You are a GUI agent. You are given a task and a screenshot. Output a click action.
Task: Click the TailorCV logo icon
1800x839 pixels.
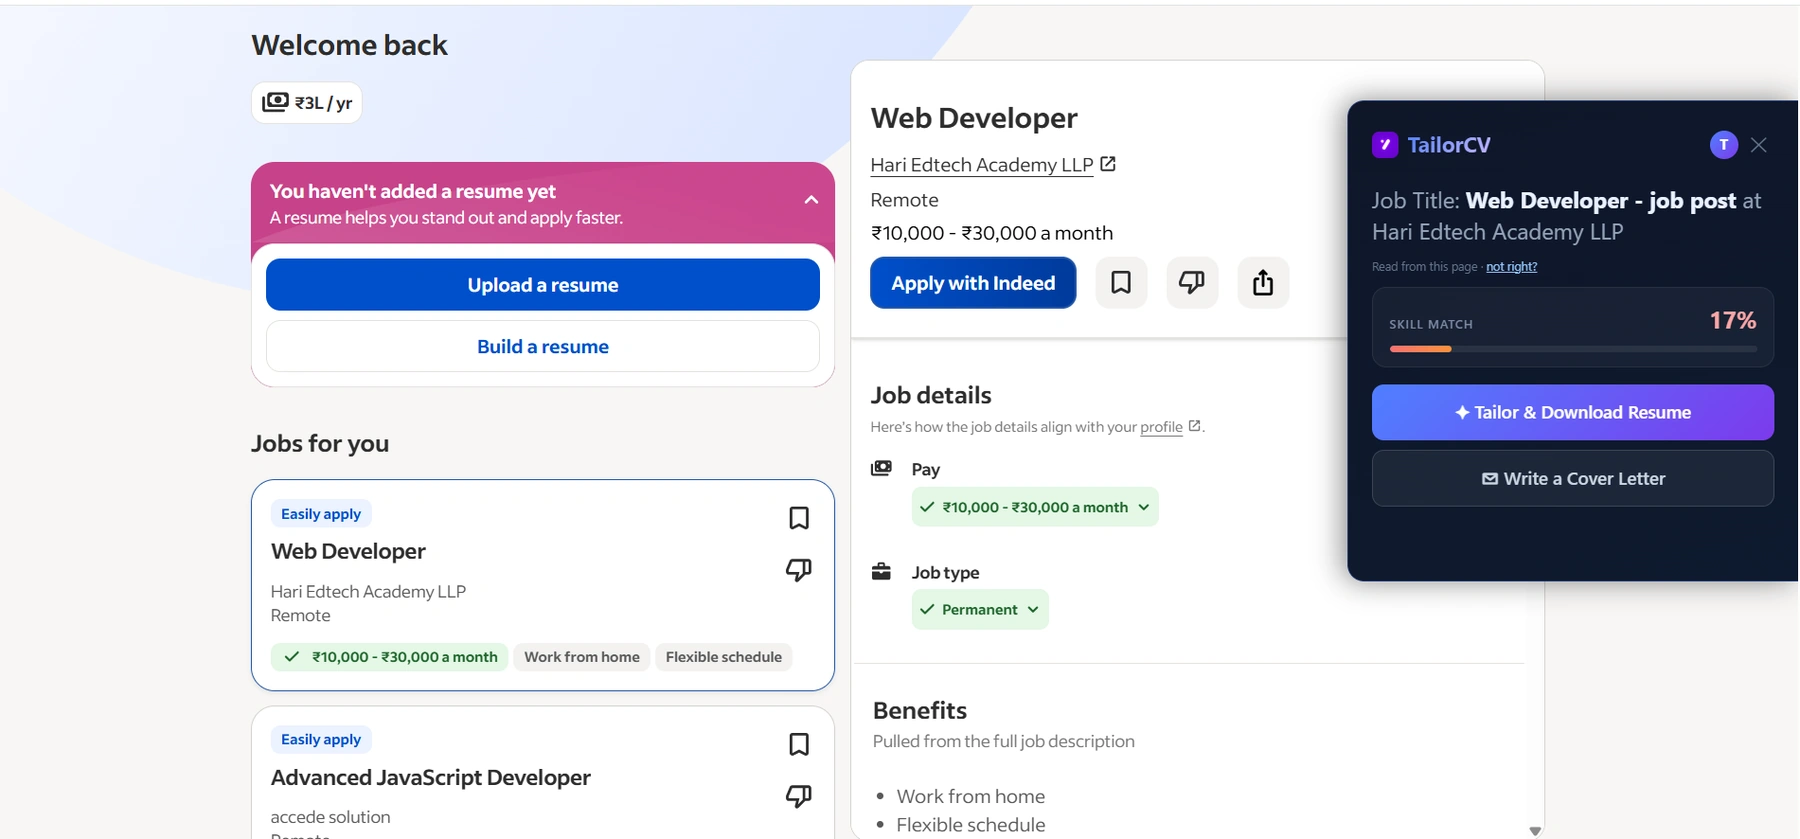(x=1385, y=145)
